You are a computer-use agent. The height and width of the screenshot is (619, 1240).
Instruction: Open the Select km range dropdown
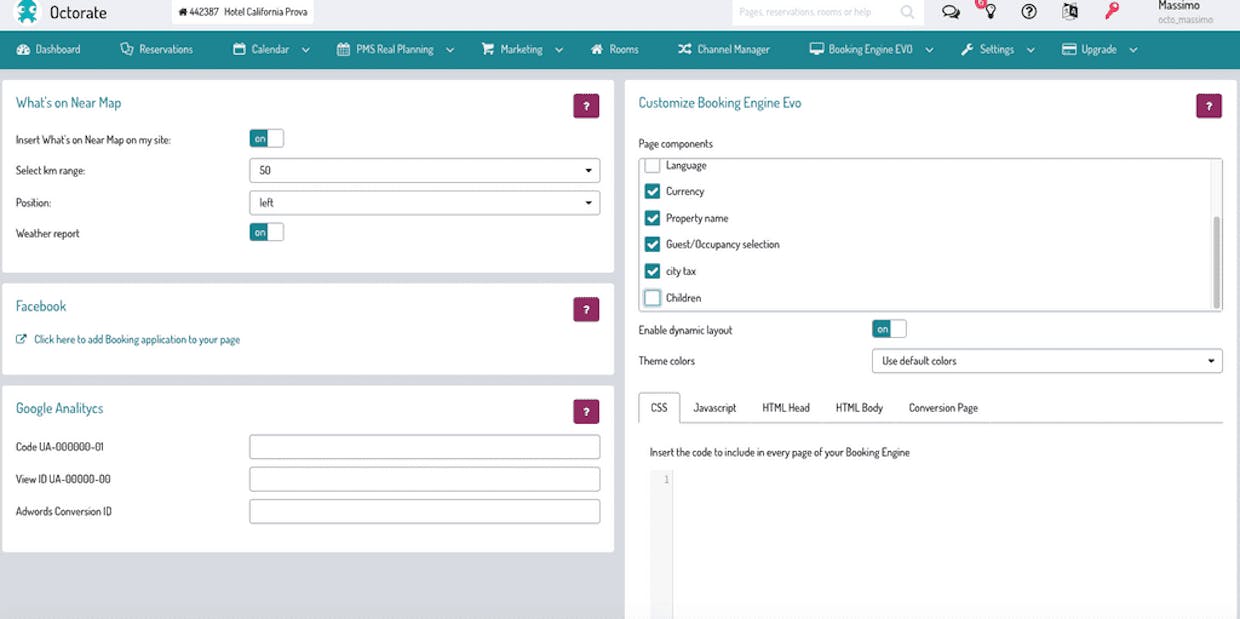[x=425, y=170]
